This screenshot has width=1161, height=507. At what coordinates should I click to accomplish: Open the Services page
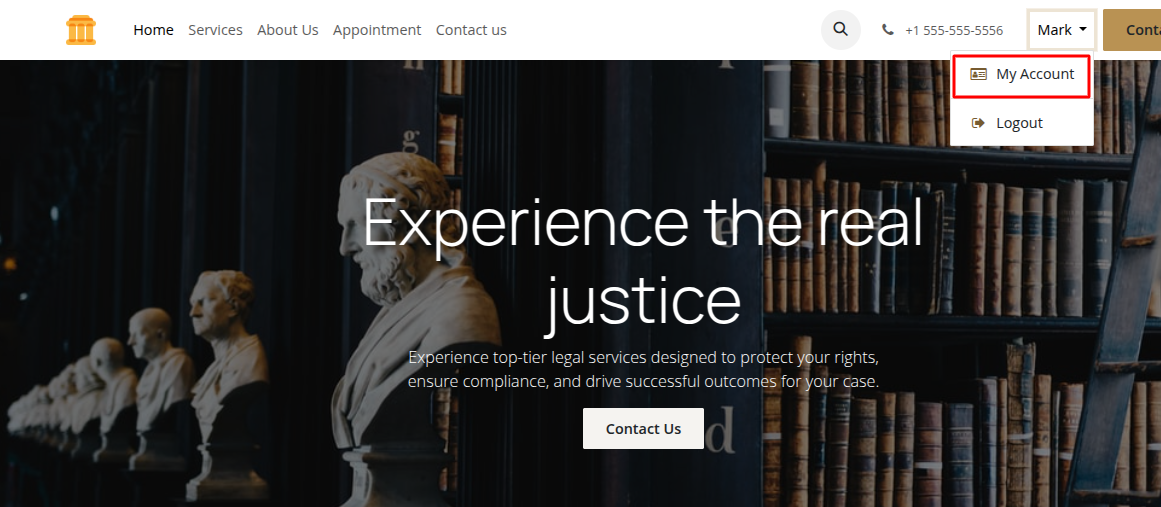pos(215,30)
